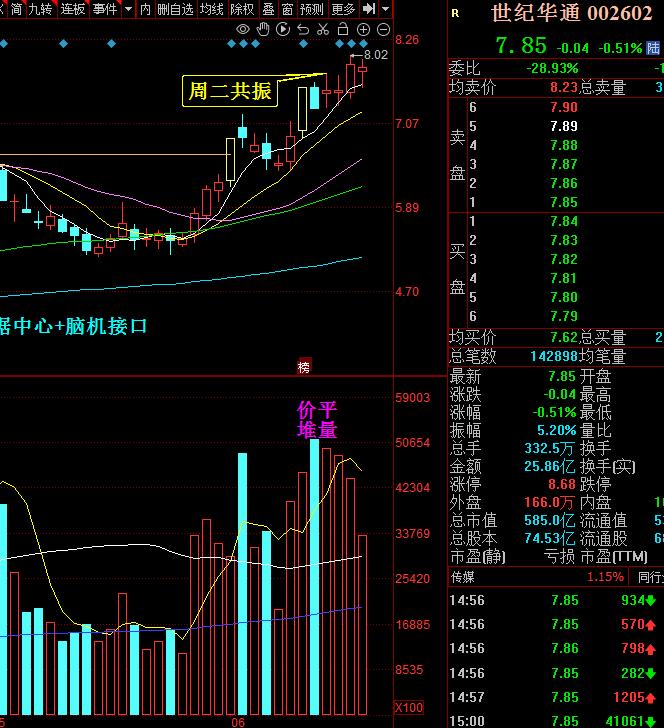Image resolution: width=664 pixels, height=728 pixels.
Task: Click the 振幅 value 5.20%
Action: pyautogui.click(x=557, y=430)
